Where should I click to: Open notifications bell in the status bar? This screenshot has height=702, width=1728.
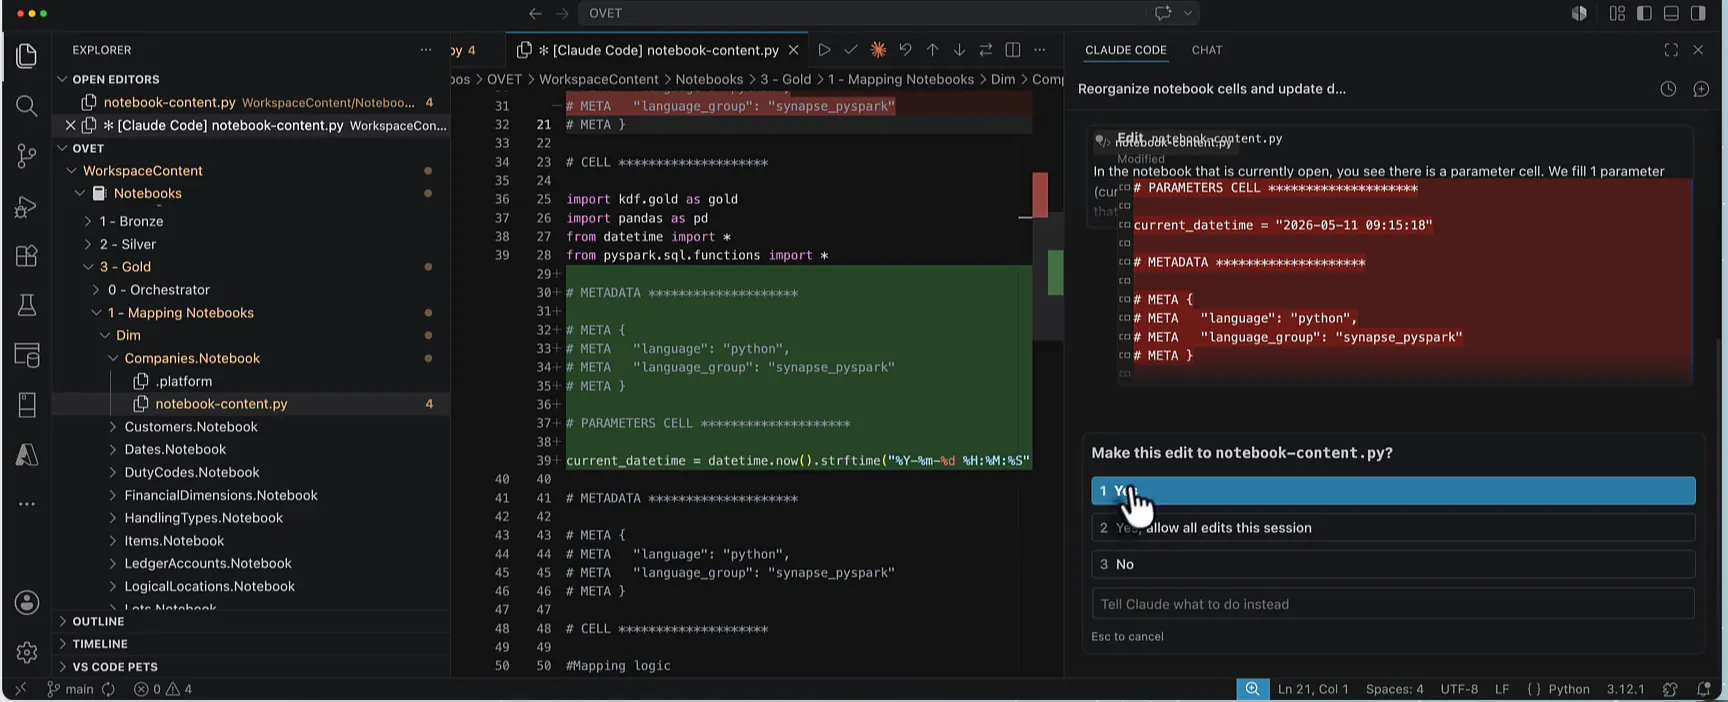[1704, 689]
